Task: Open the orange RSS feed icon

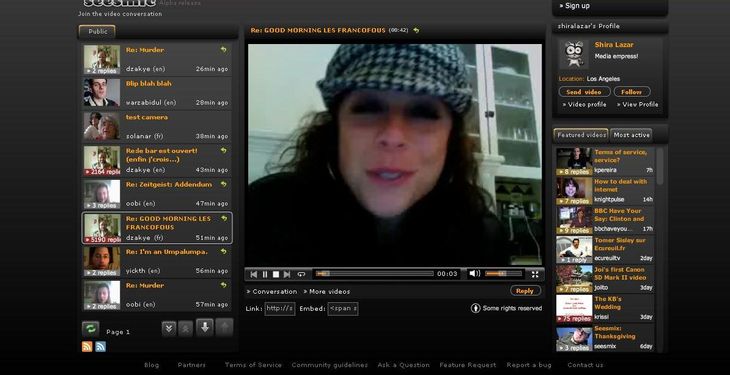Action: pos(87,347)
